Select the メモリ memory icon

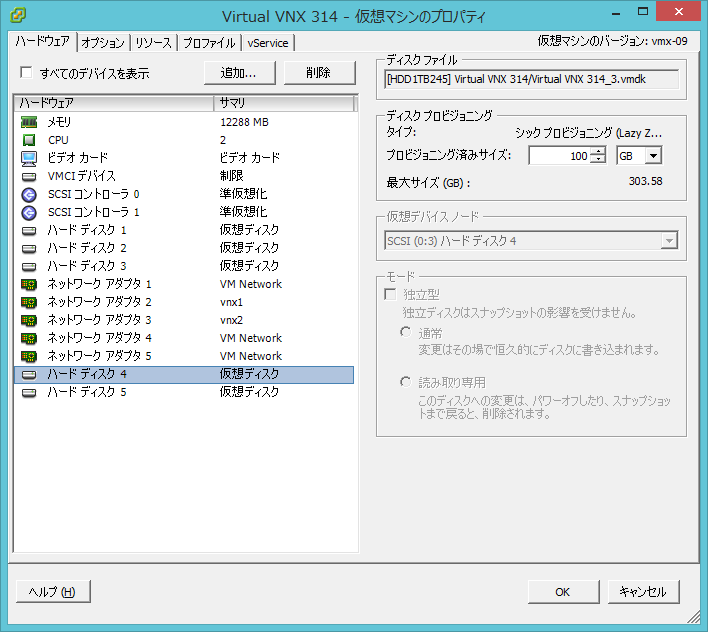(29, 122)
